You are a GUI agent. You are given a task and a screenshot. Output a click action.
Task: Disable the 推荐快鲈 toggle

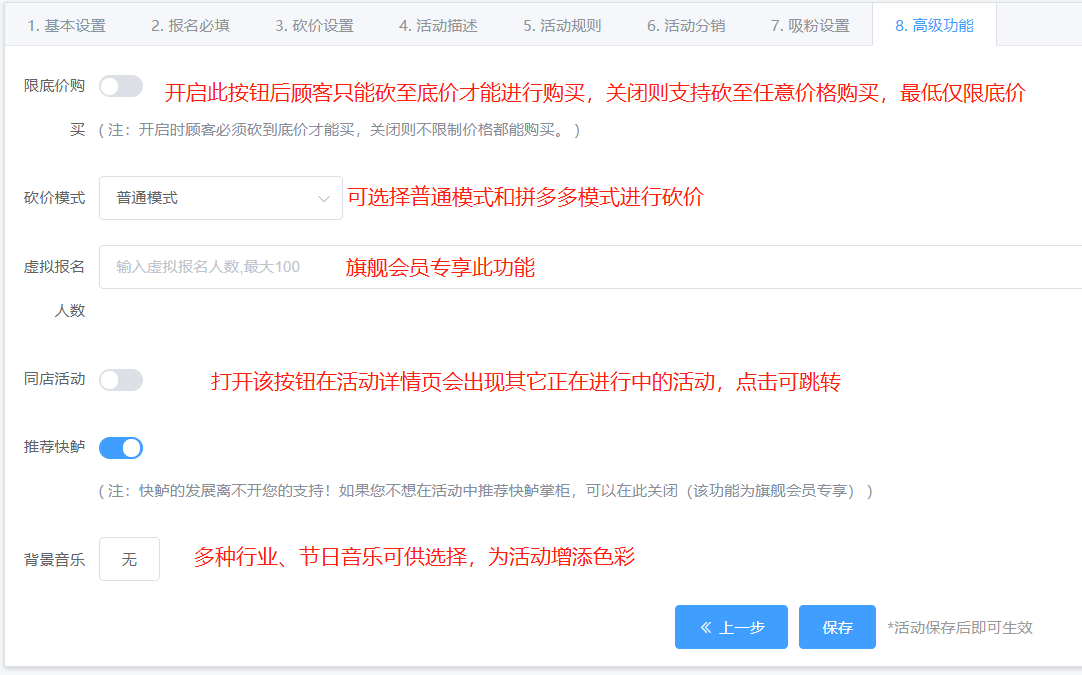click(x=121, y=448)
